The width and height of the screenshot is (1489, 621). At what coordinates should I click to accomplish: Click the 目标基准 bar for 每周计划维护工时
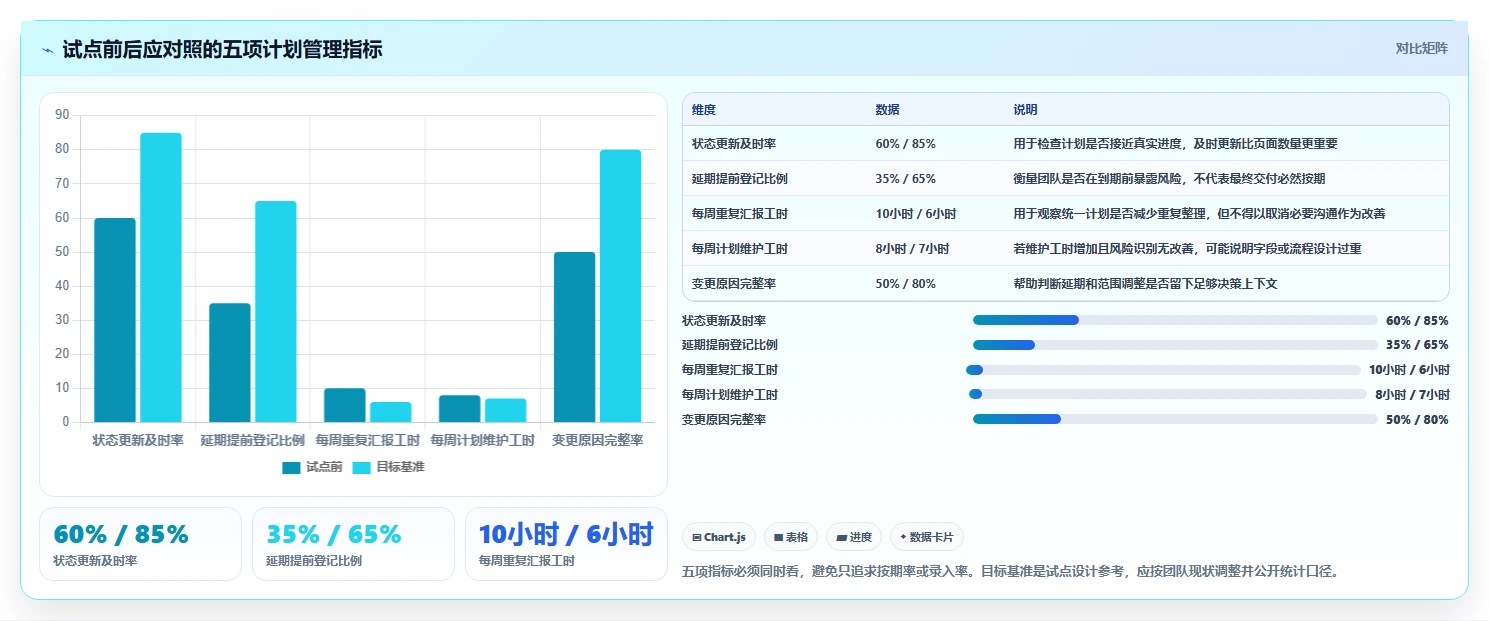point(506,410)
